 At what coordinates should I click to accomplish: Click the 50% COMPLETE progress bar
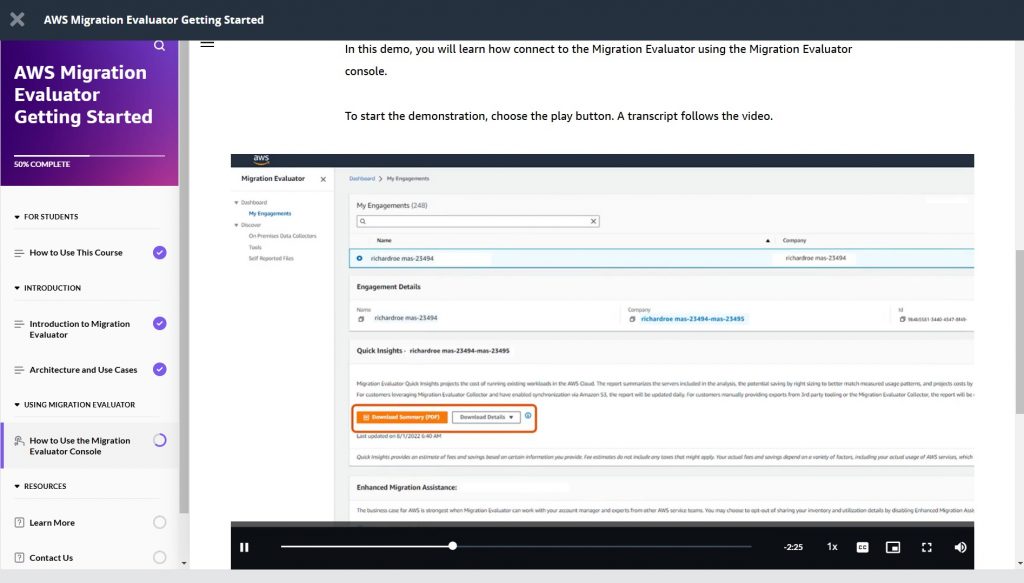[89, 155]
